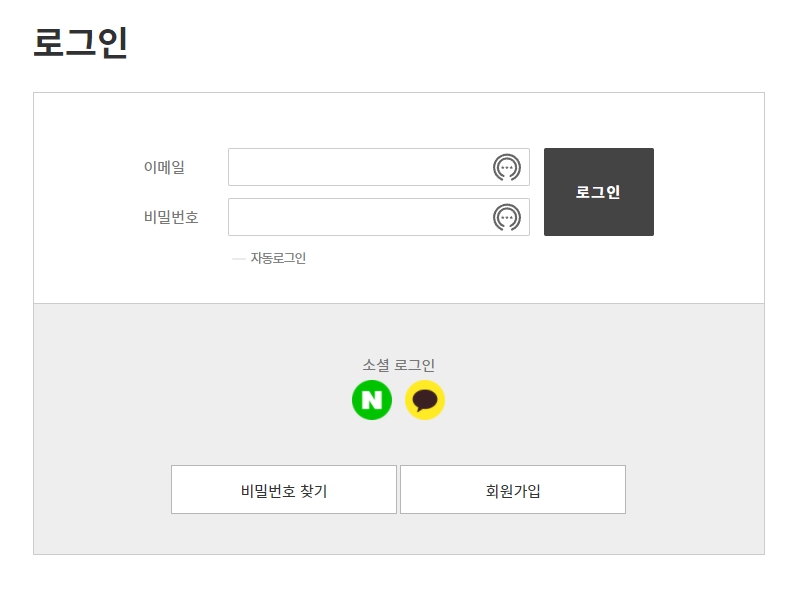This screenshot has width=797, height=593.
Task: Click the white N letter in Naver logo
Action: (372, 400)
